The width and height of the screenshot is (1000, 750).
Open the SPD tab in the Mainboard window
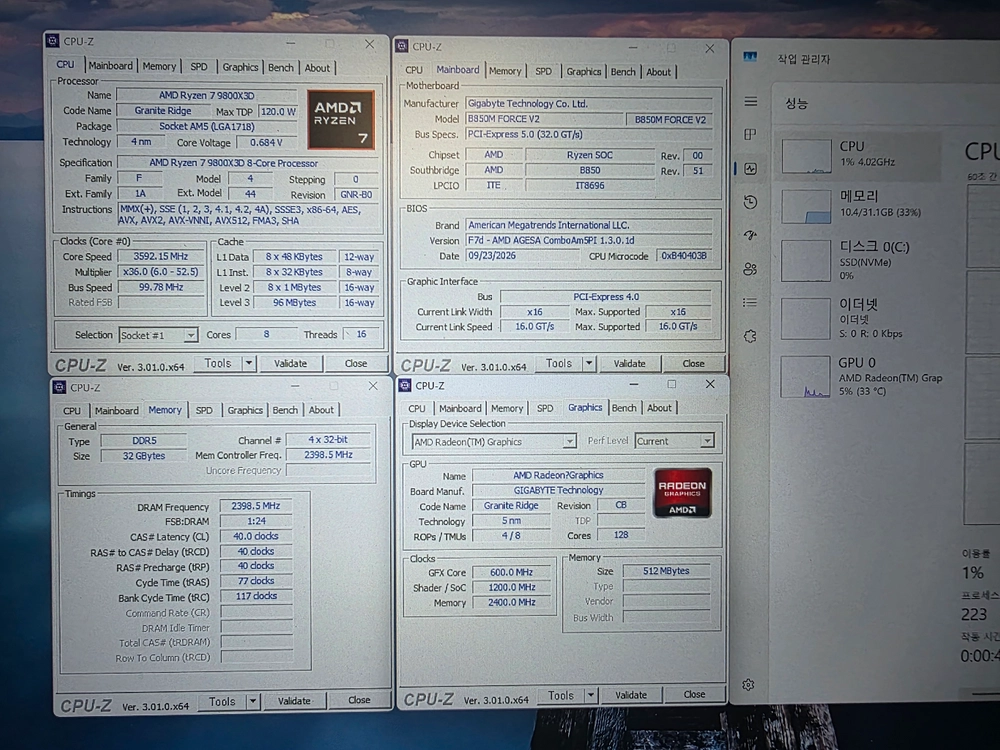pos(543,71)
